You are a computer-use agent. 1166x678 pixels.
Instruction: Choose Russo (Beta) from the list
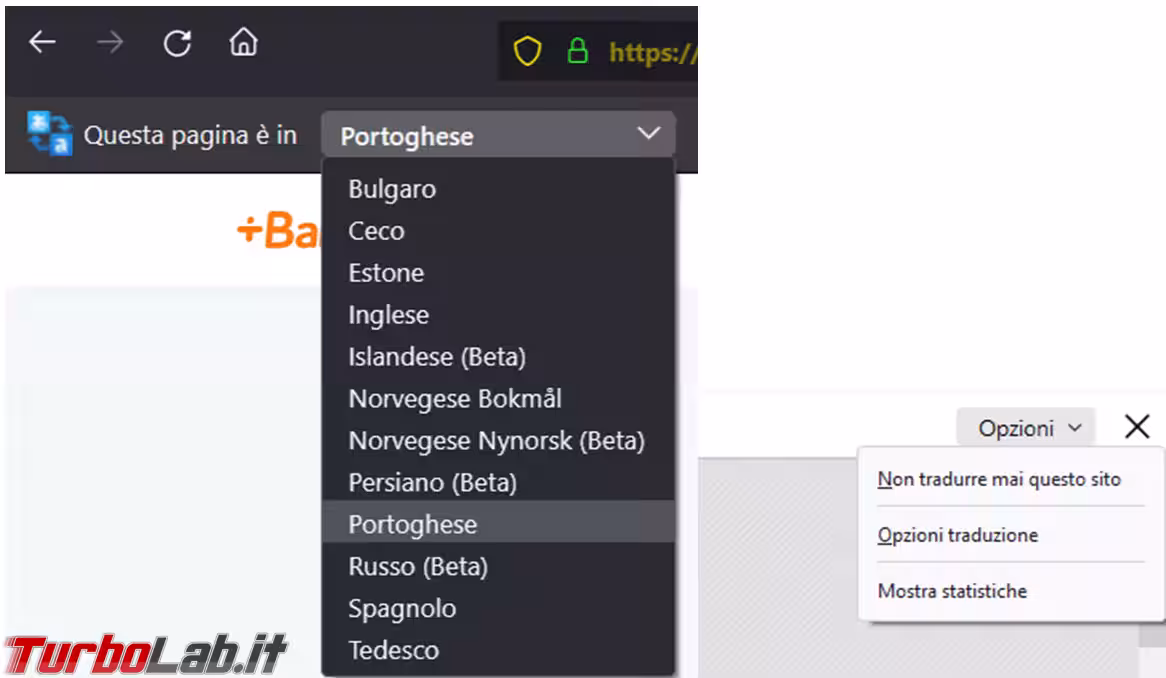coord(418,567)
